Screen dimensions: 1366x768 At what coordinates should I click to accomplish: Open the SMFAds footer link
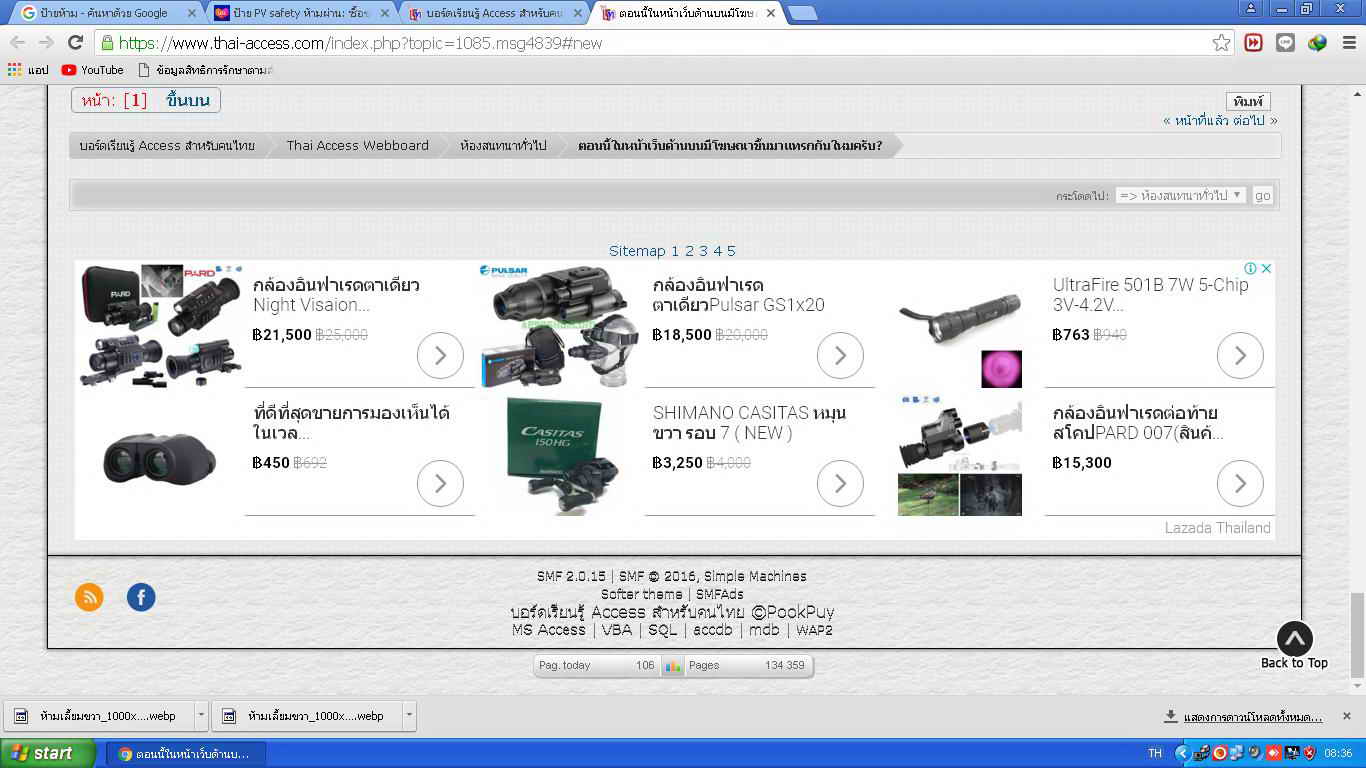(720, 594)
